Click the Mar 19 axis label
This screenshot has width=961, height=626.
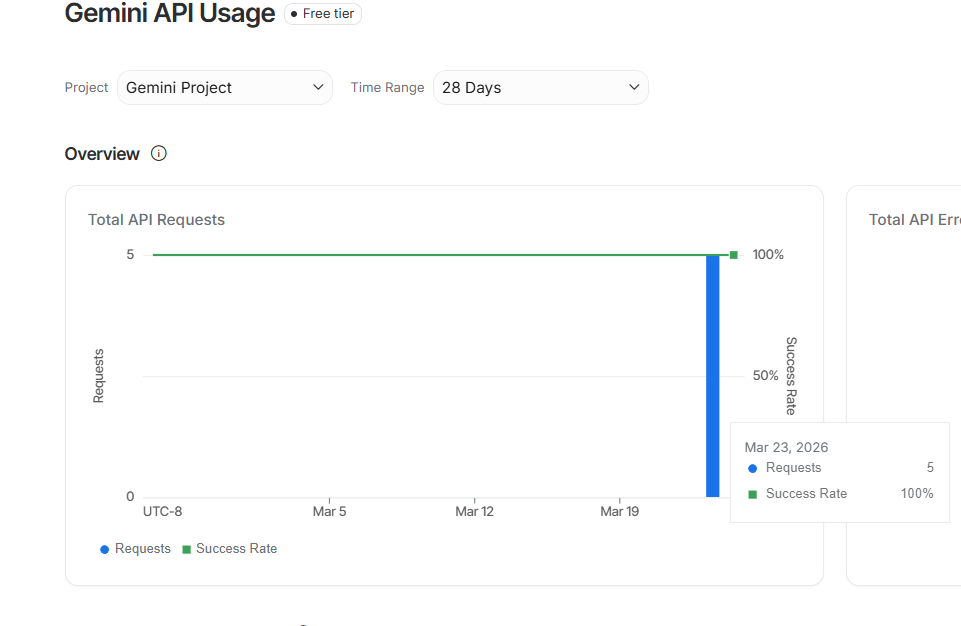pyautogui.click(x=620, y=511)
